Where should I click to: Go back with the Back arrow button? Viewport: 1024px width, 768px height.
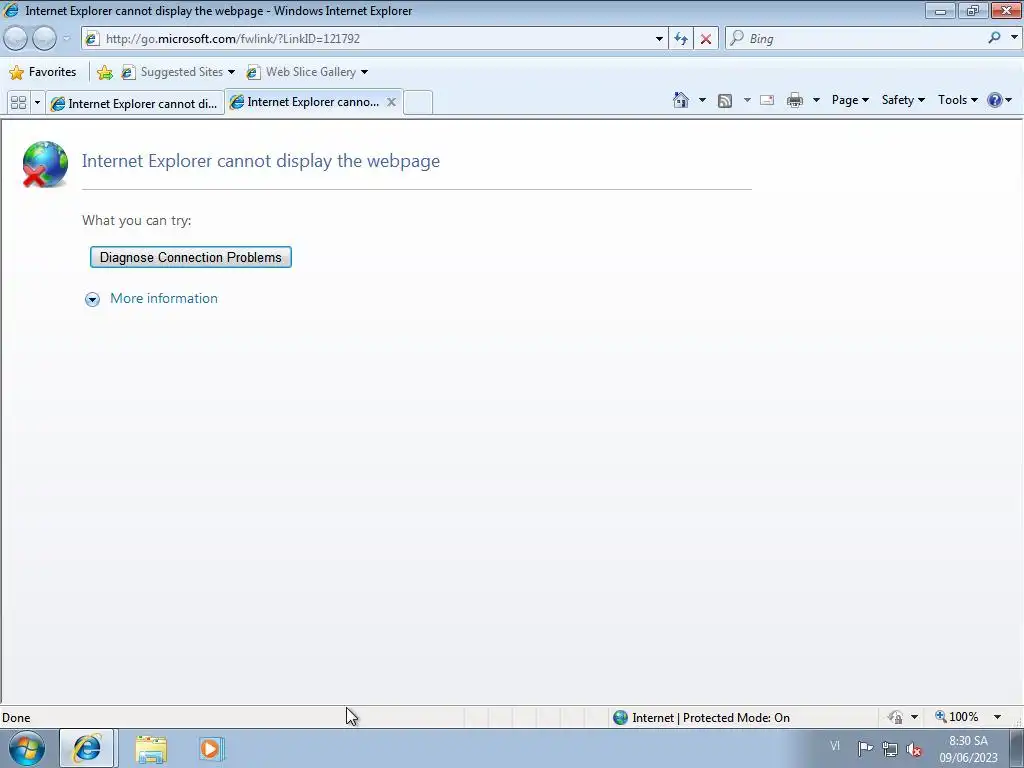click(x=16, y=39)
